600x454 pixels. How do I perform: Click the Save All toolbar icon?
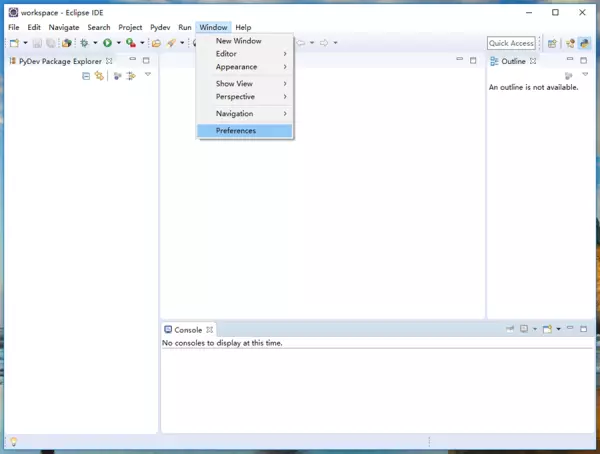pyautogui.click(x=51, y=43)
